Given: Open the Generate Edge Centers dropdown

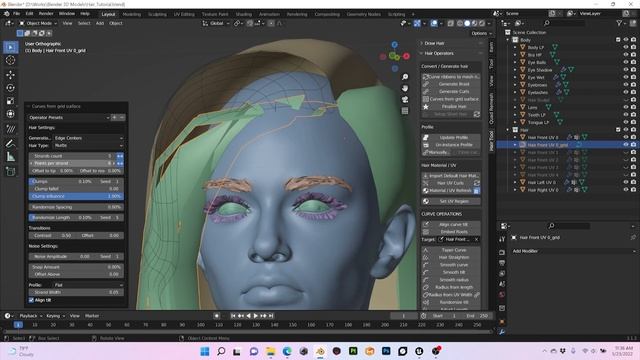Looking at the screenshot, I should tap(88, 138).
